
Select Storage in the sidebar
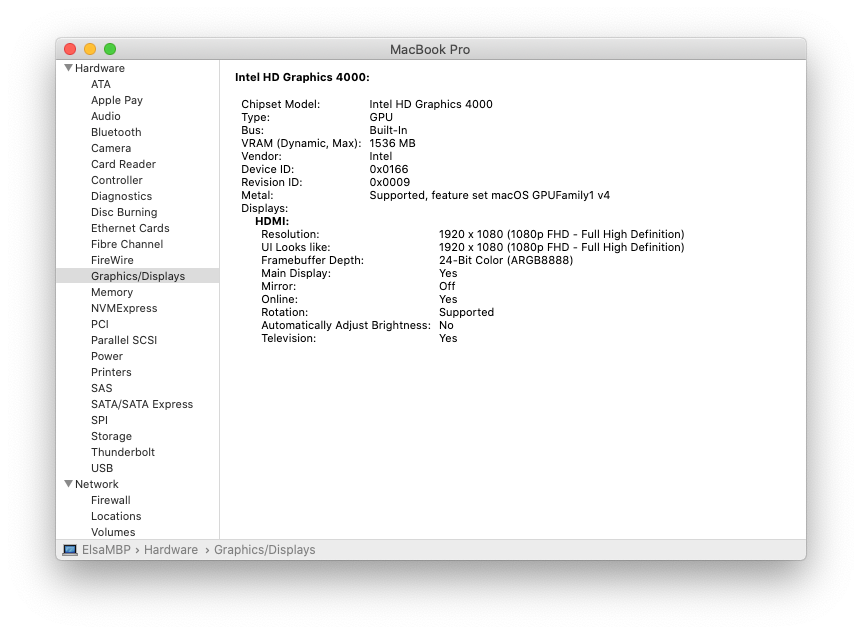[x=111, y=435]
